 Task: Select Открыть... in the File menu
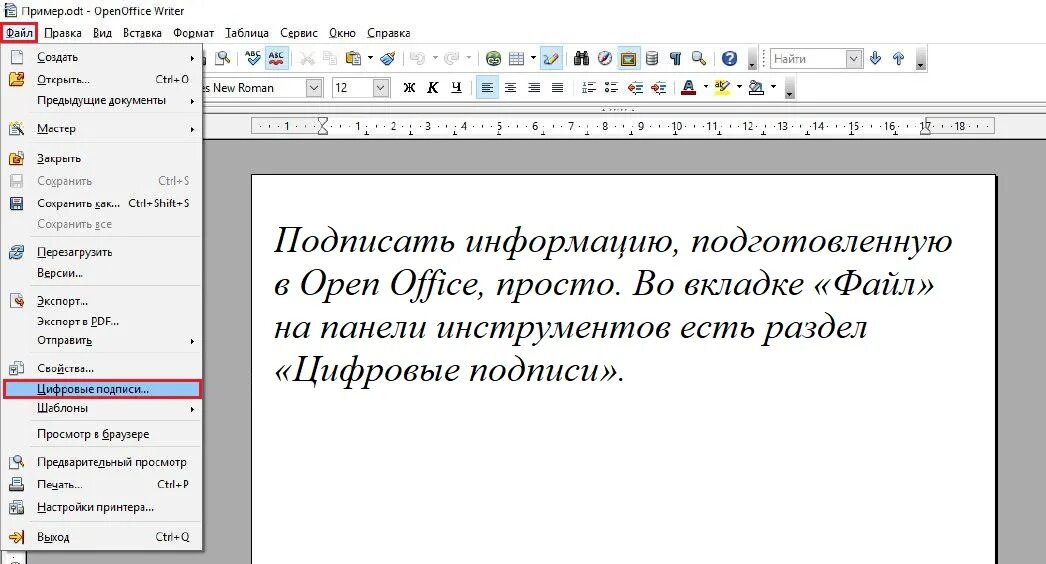(102, 79)
